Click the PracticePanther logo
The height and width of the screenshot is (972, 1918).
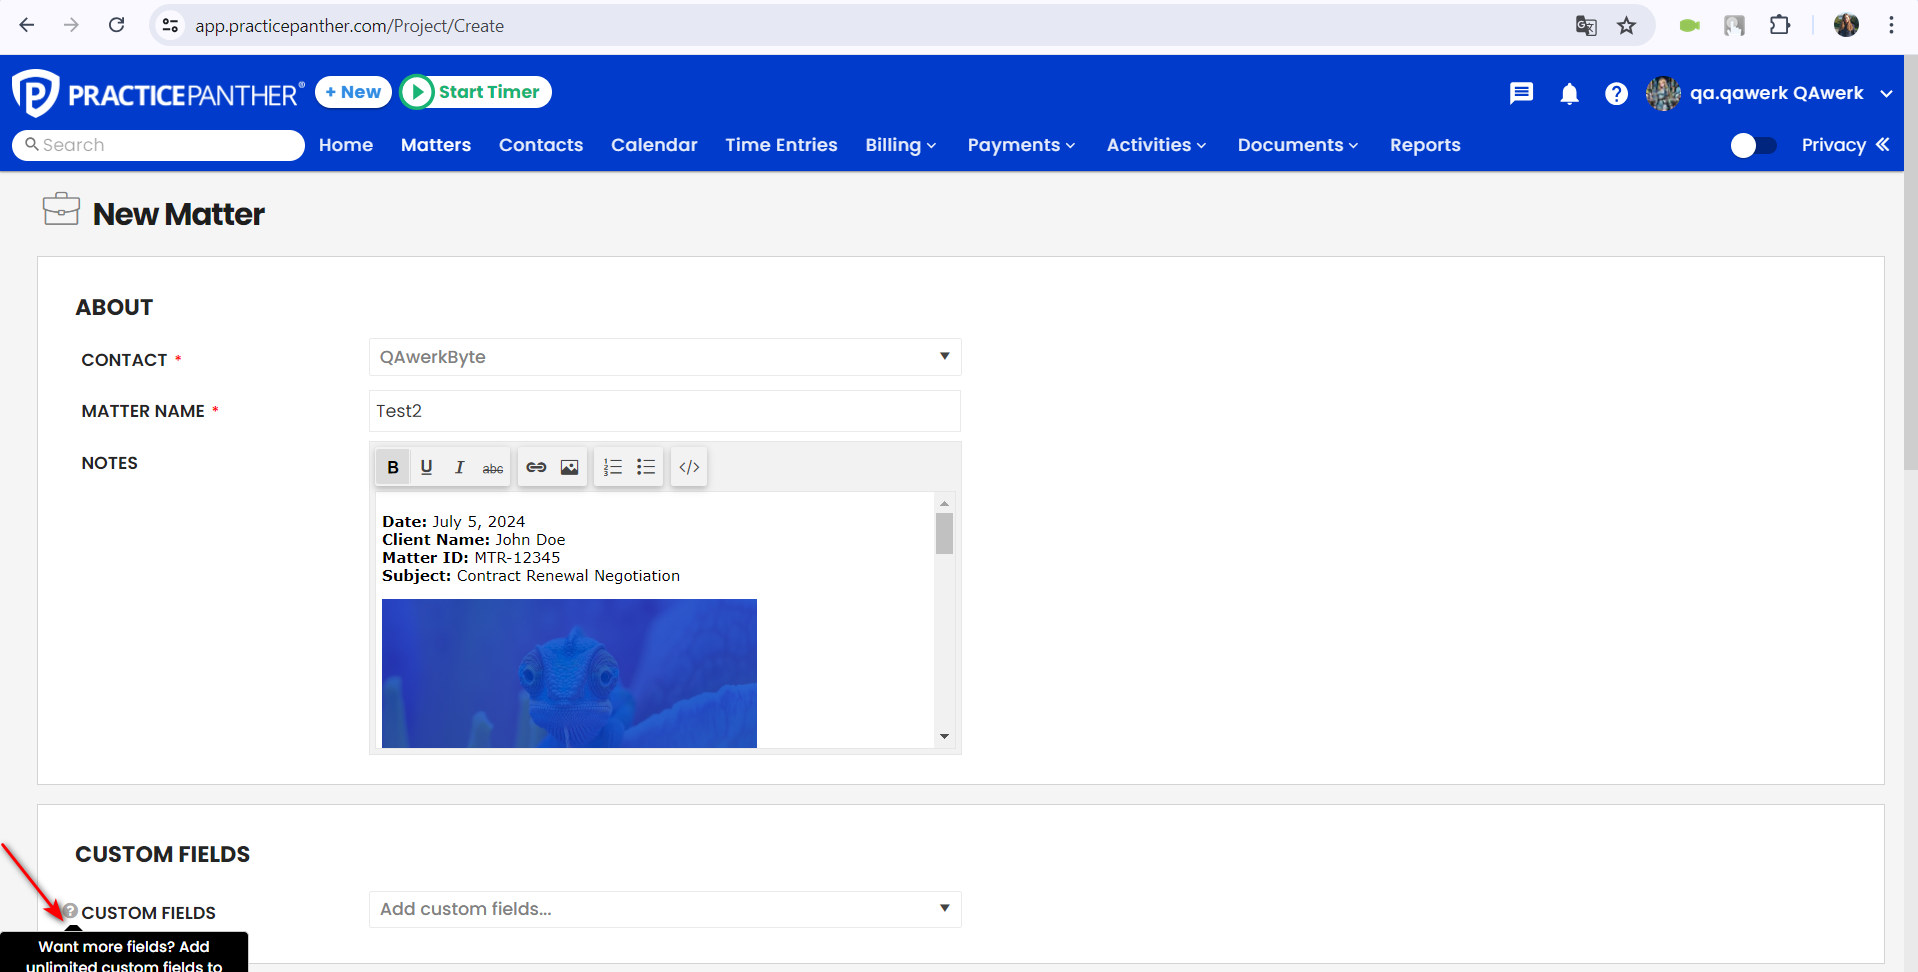(x=158, y=94)
